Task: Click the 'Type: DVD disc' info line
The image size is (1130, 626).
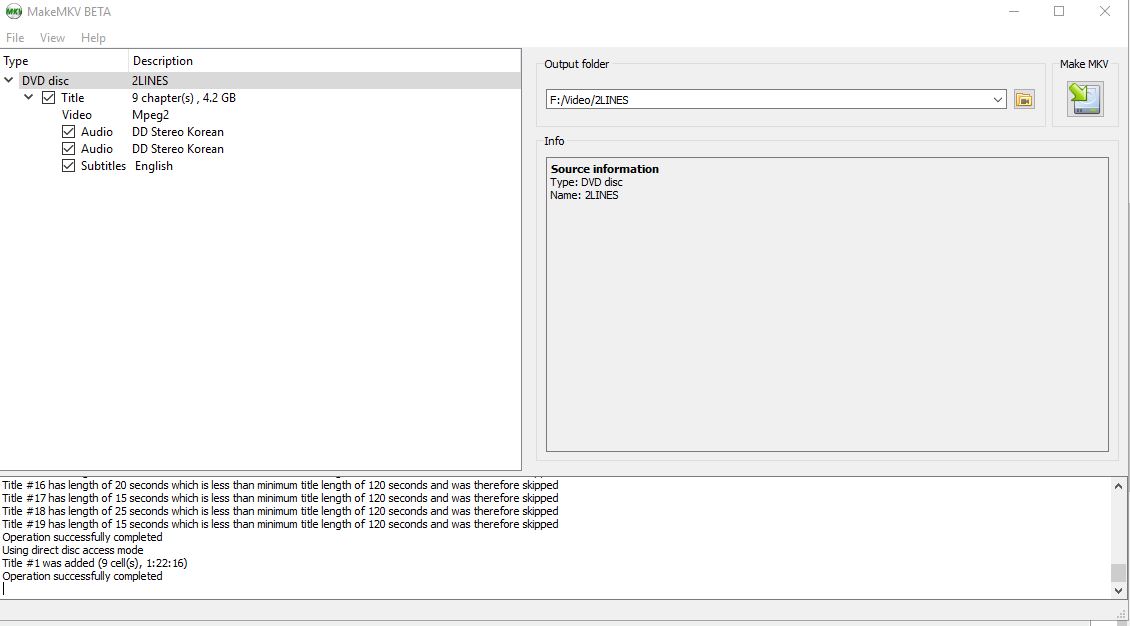Action: click(586, 182)
